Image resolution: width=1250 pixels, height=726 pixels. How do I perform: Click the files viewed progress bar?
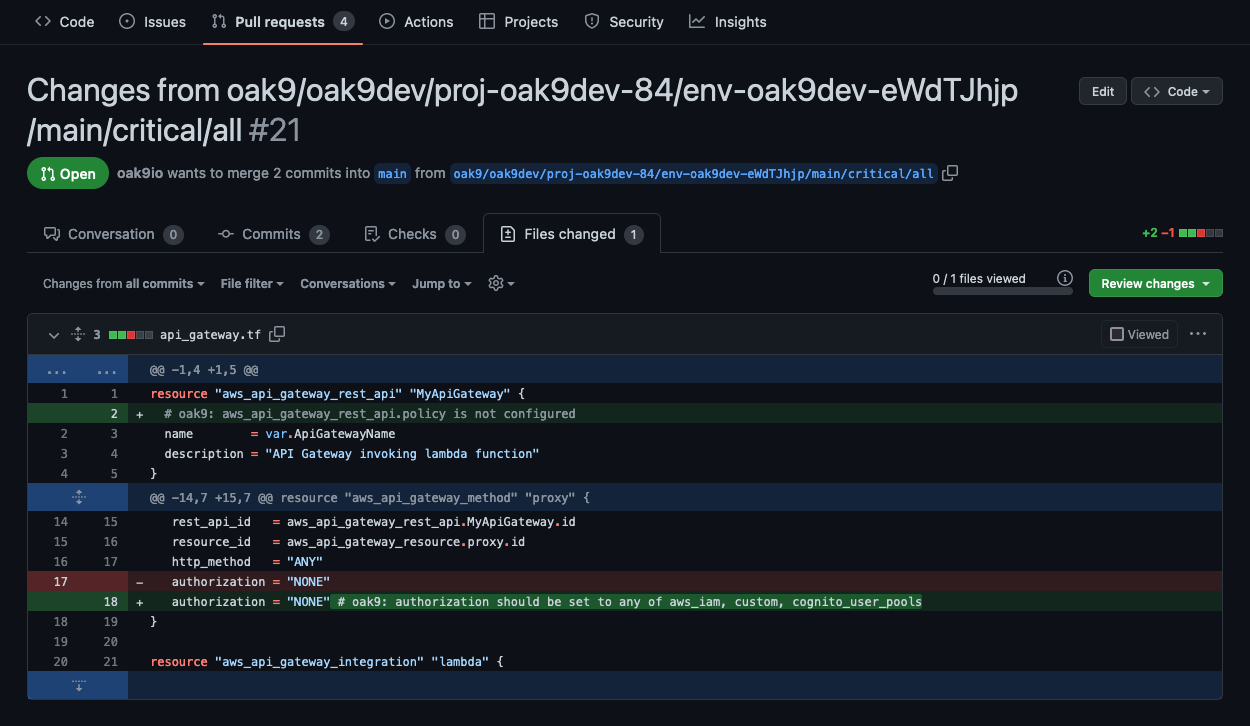pyautogui.click(x=1003, y=291)
